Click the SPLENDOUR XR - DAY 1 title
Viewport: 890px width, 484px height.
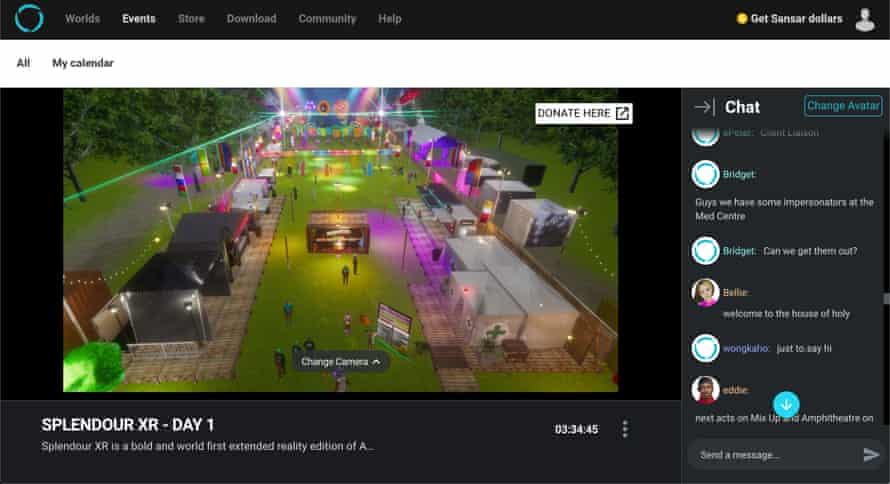click(x=128, y=424)
